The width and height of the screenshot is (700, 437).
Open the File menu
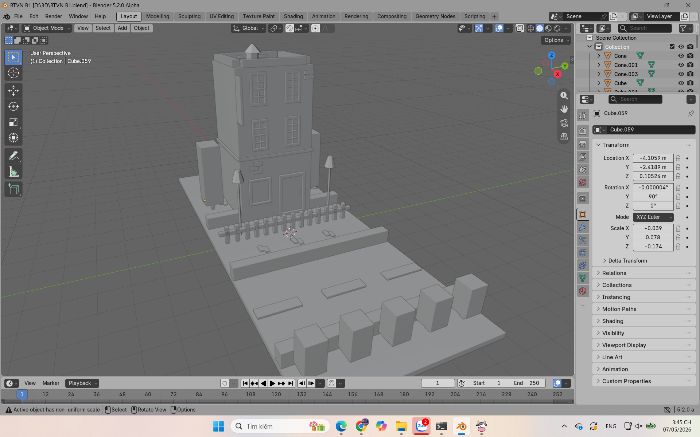[18, 16]
